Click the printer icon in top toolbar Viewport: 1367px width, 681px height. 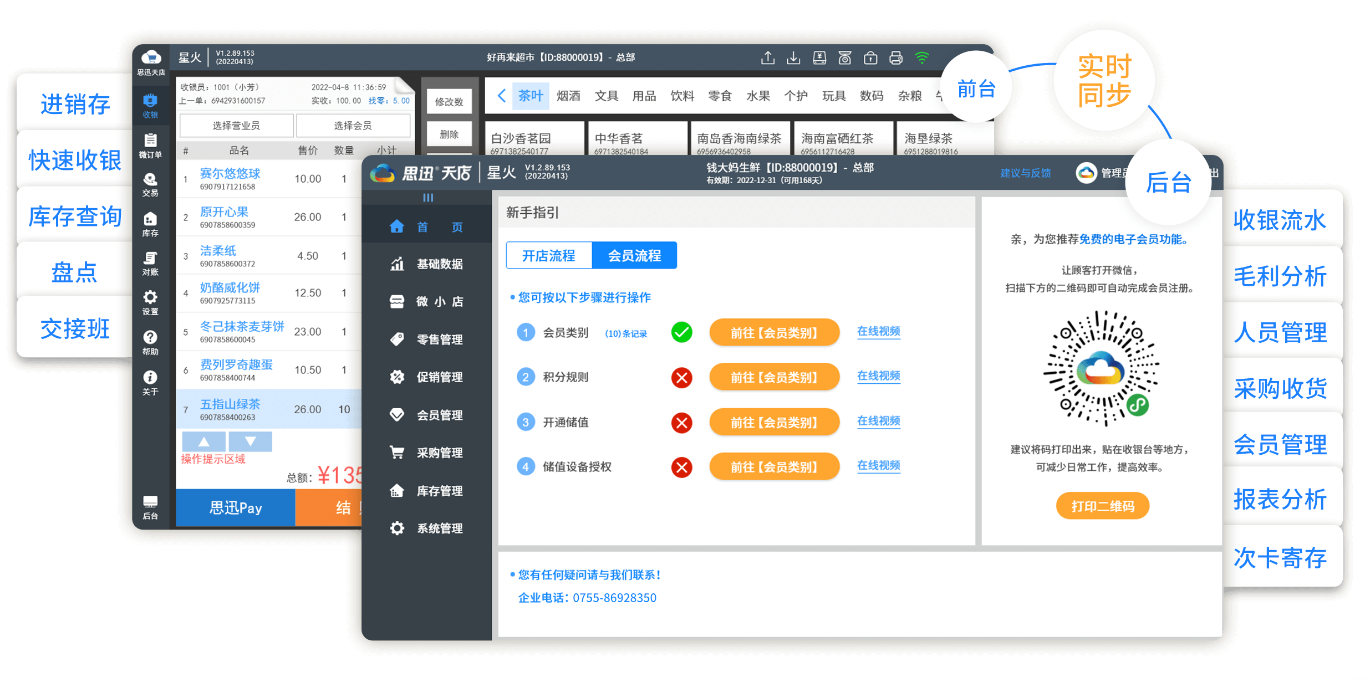tap(896, 58)
